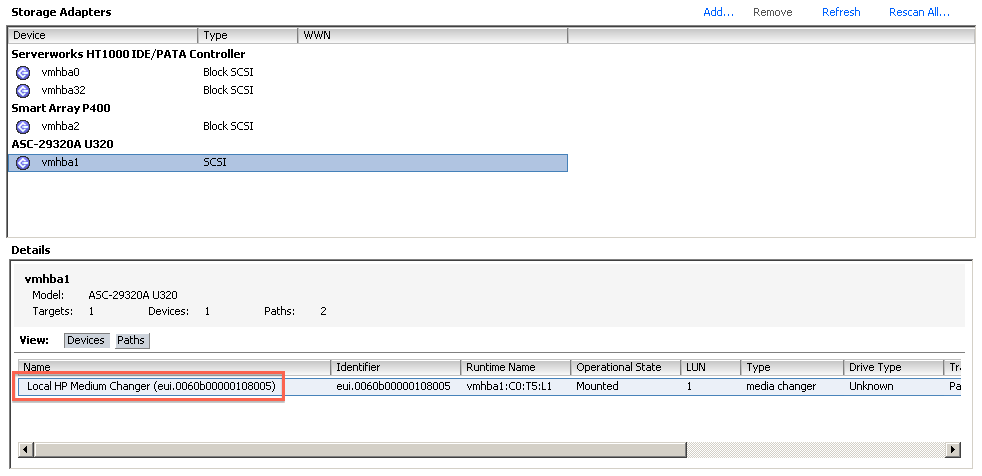Select the vmhba1 adapter row

coord(288,163)
